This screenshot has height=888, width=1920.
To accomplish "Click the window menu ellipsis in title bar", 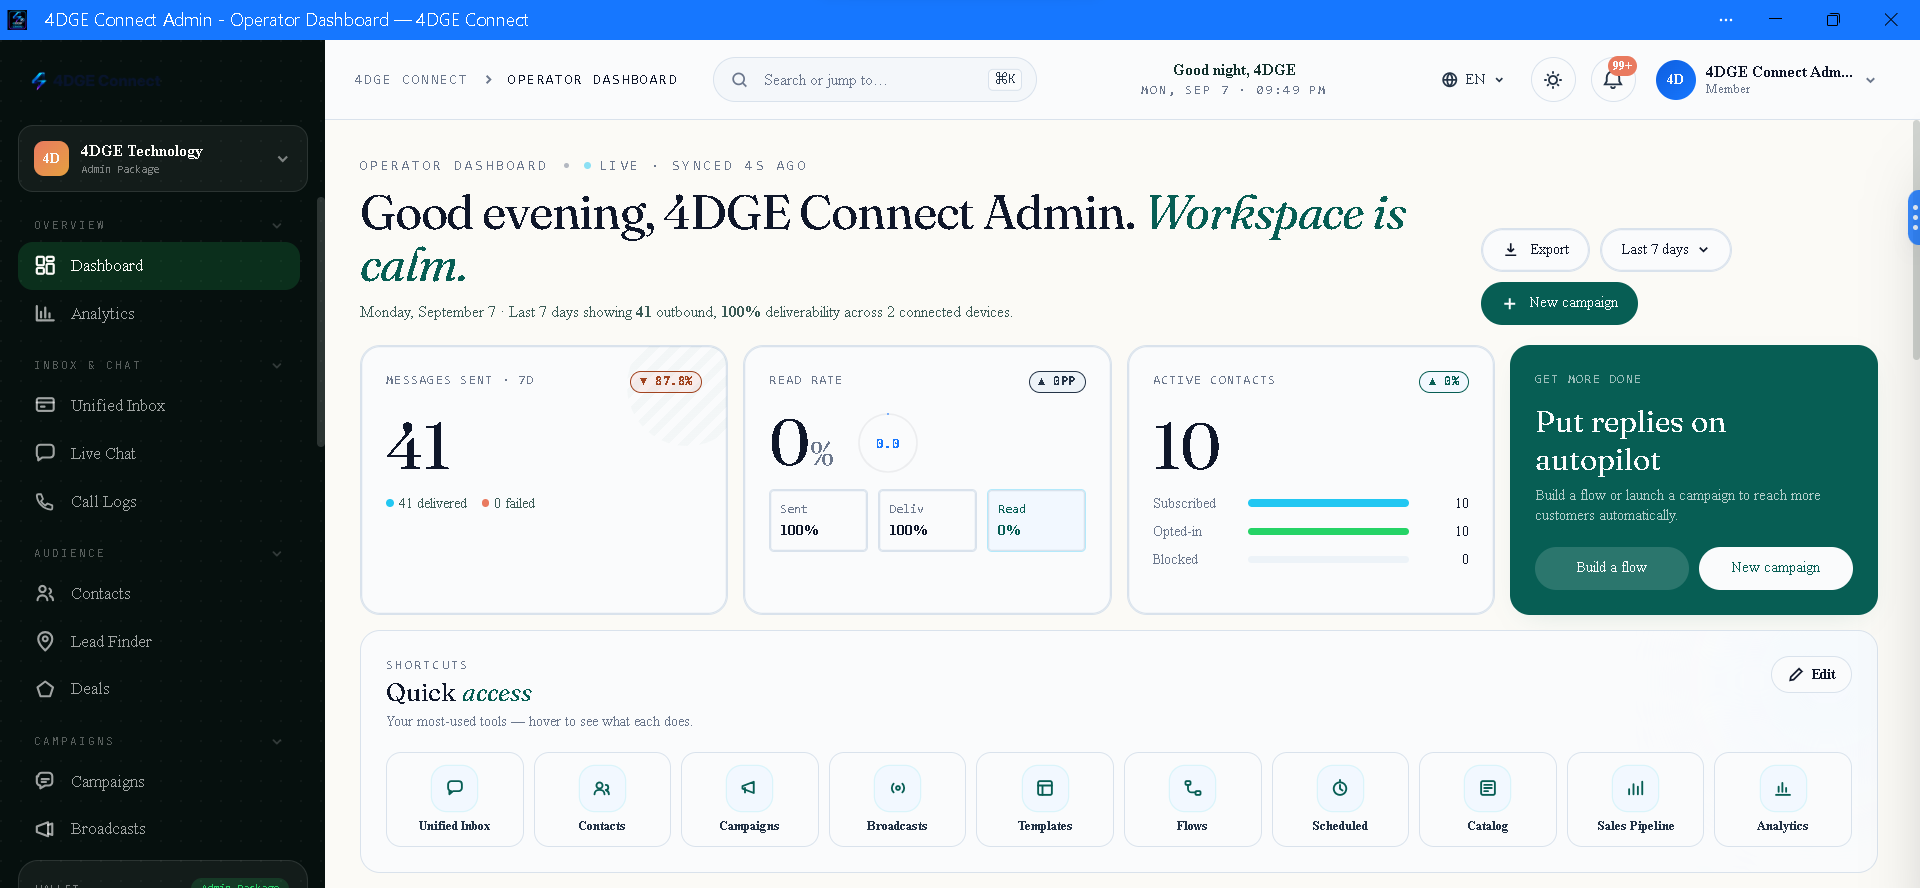I will (x=1726, y=20).
